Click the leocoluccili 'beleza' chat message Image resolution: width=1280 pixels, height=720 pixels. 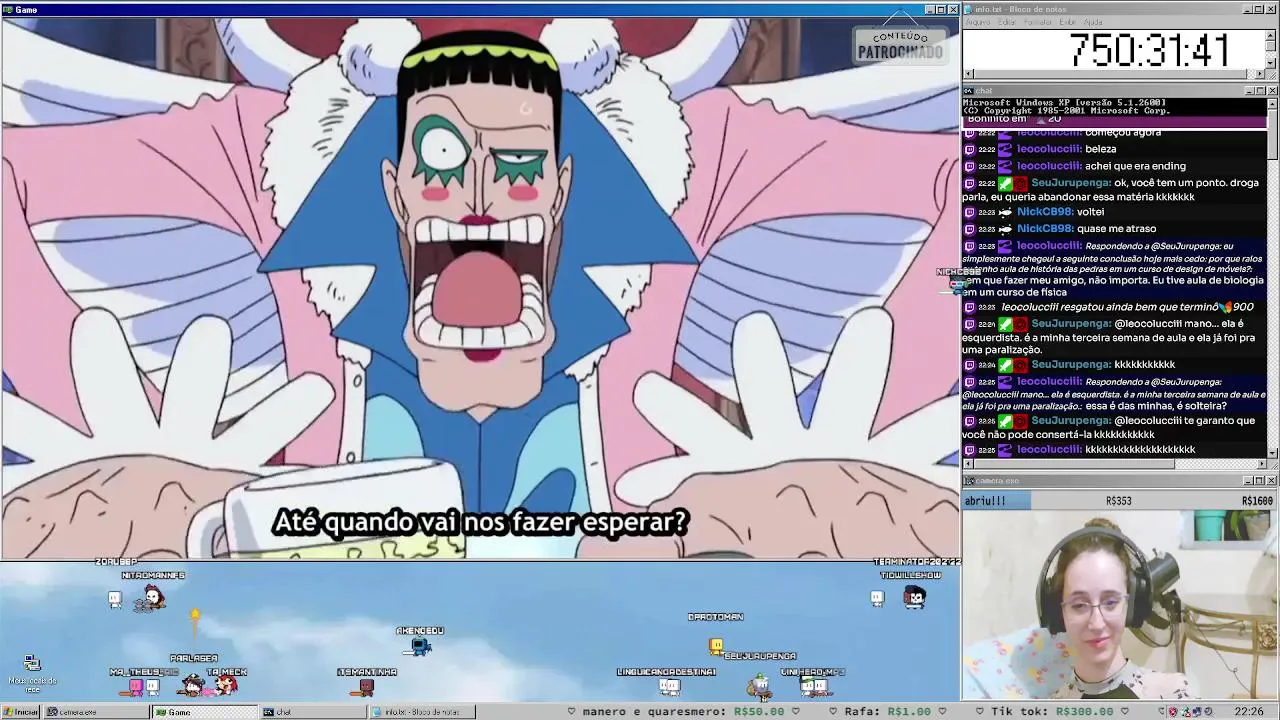click(x=1100, y=149)
